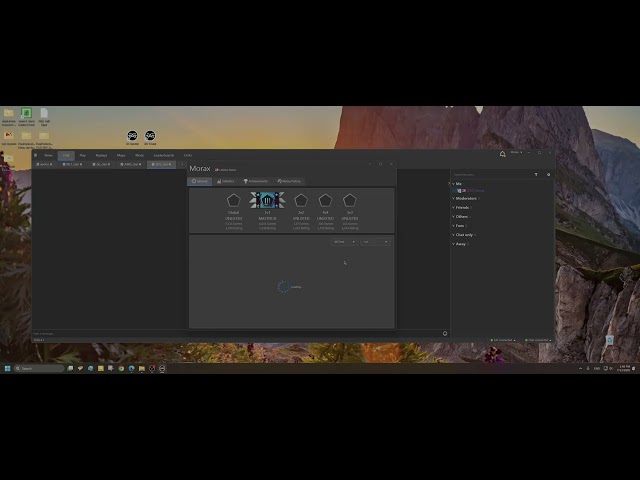This screenshot has height=480, width=640.
Task: Select the Global rating pentagon badge
Action: (233, 200)
